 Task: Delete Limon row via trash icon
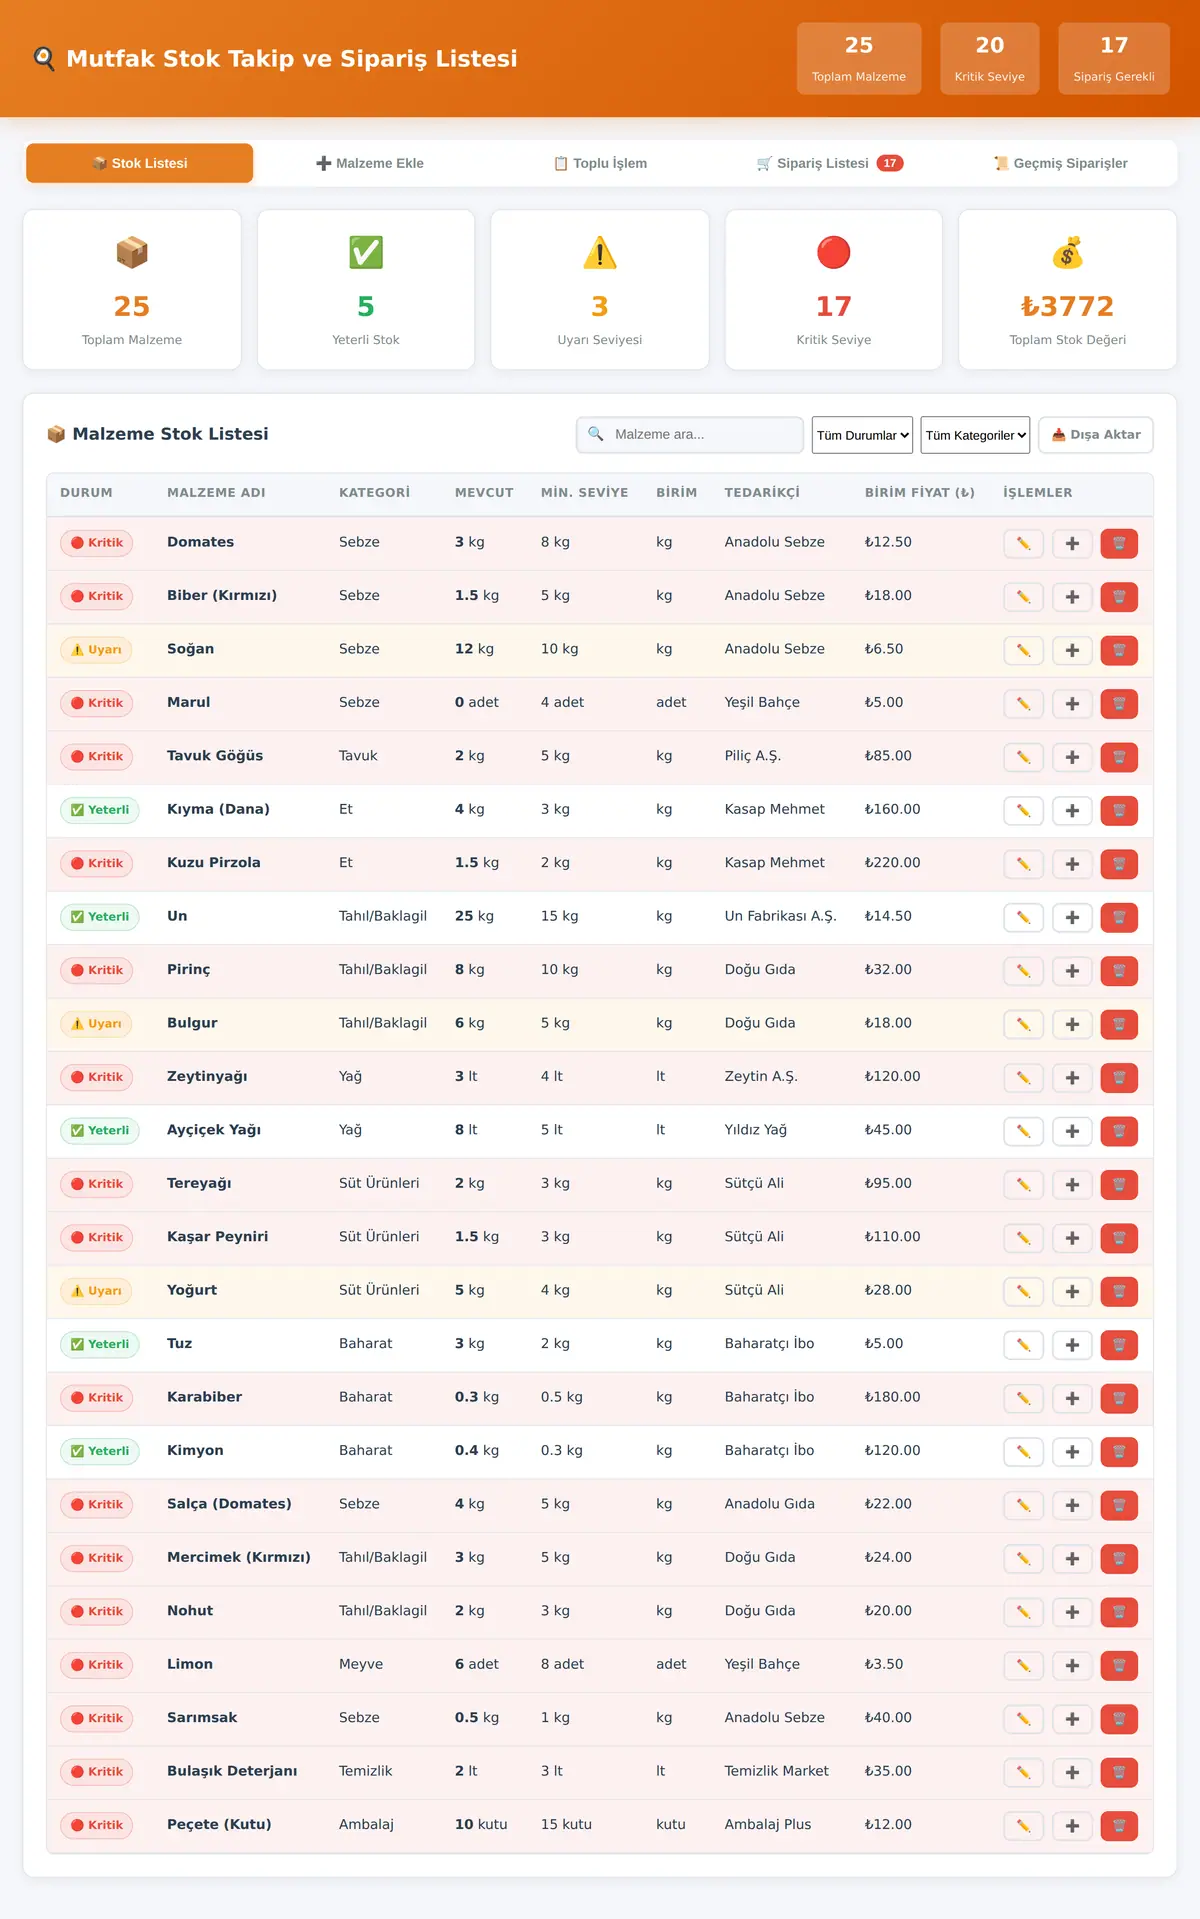click(x=1119, y=1666)
